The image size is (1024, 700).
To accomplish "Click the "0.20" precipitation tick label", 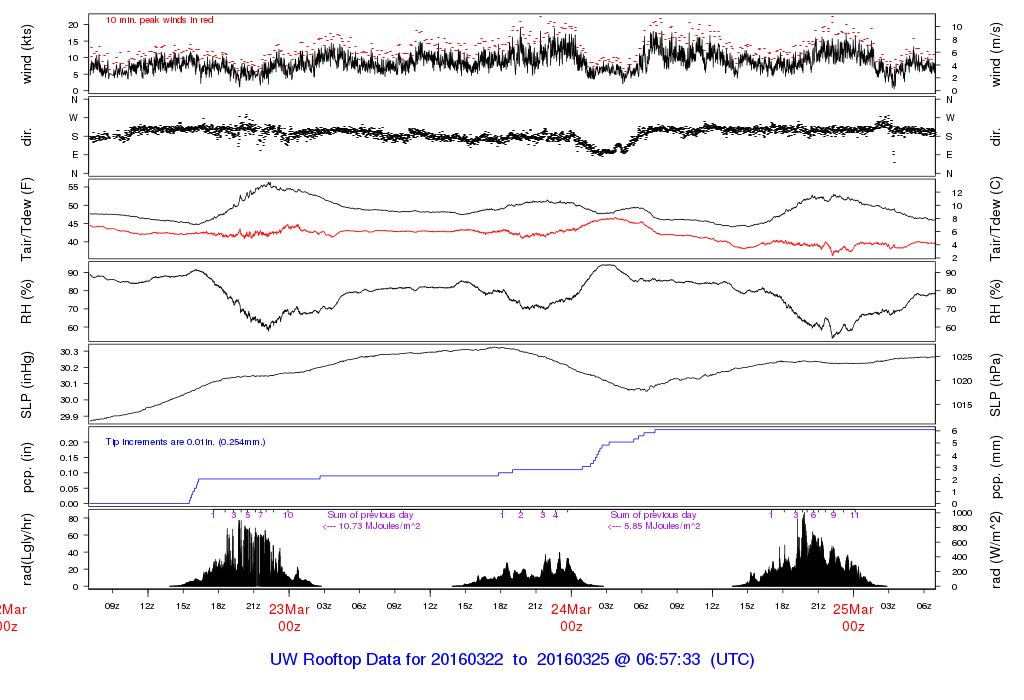I will tap(69, 442).
